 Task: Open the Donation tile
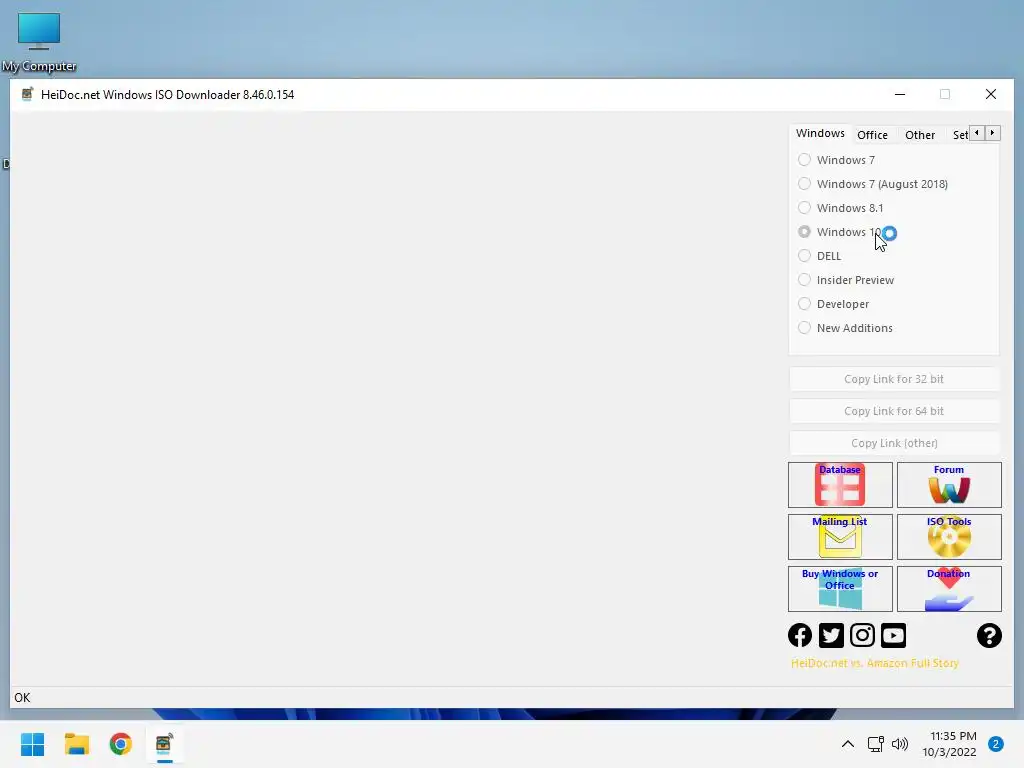click(x=949, y=588)
